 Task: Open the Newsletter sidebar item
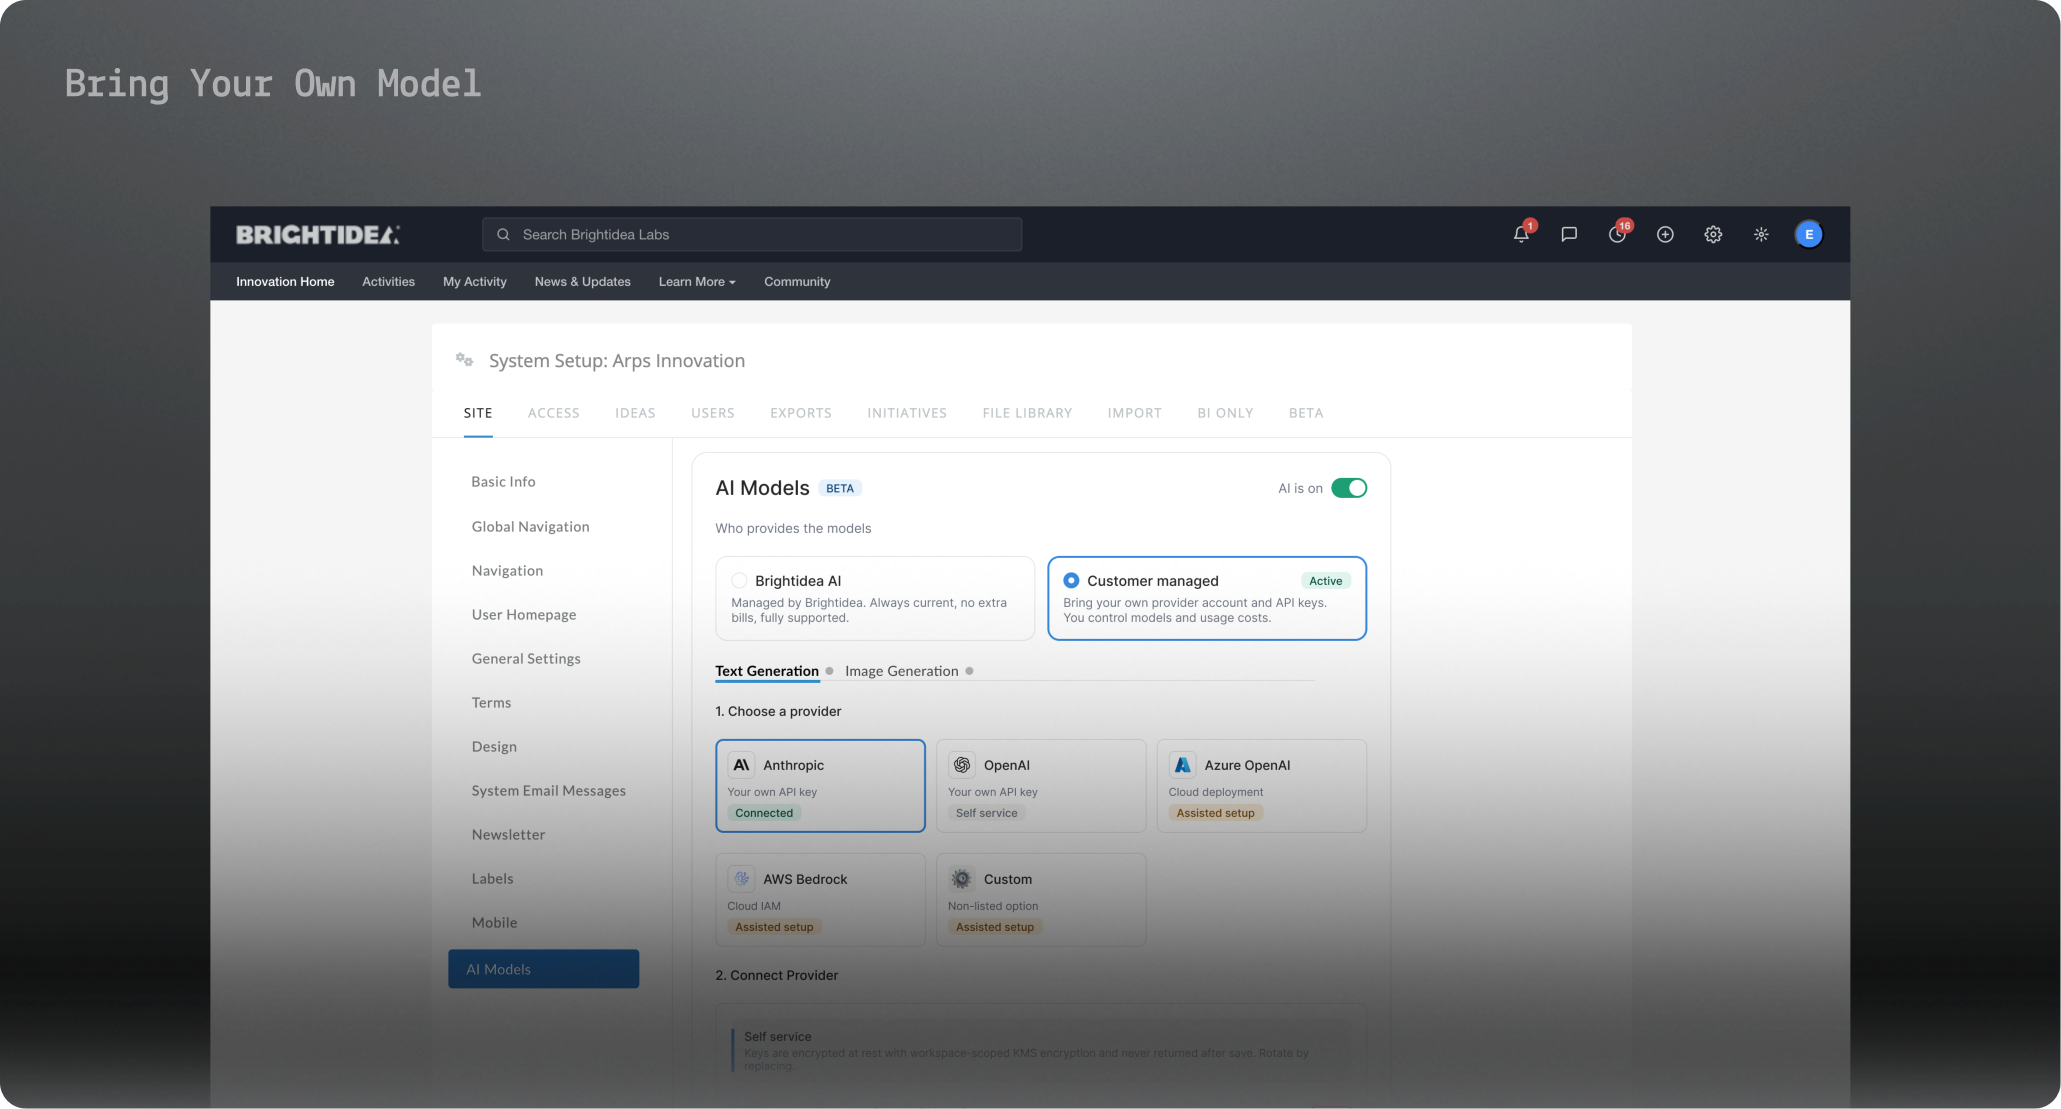(508, 835)
